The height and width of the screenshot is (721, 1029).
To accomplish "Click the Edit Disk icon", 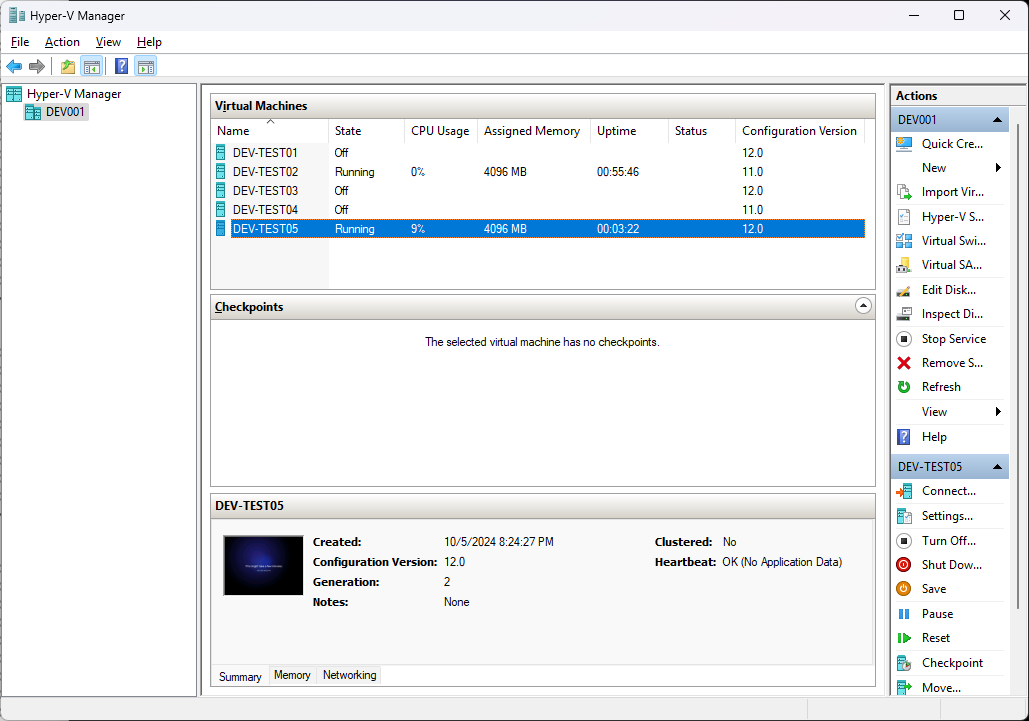I will coord(904,290).
